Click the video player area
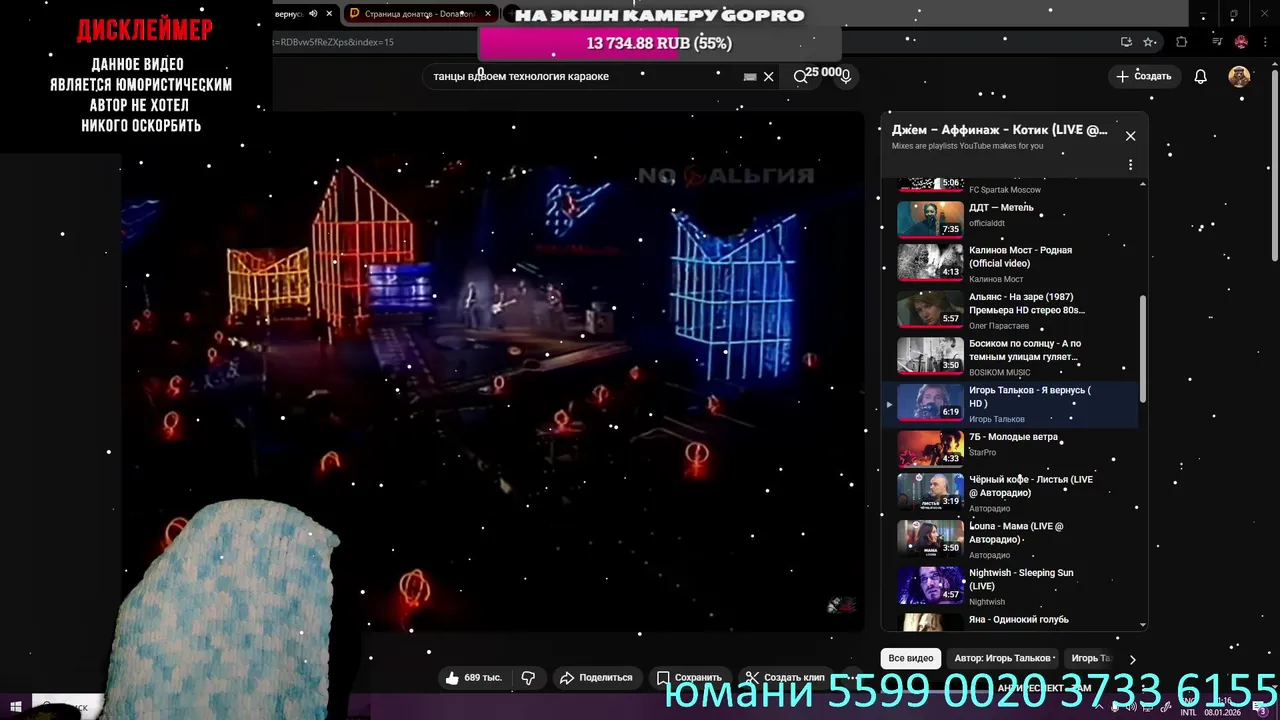 (493, 371)
